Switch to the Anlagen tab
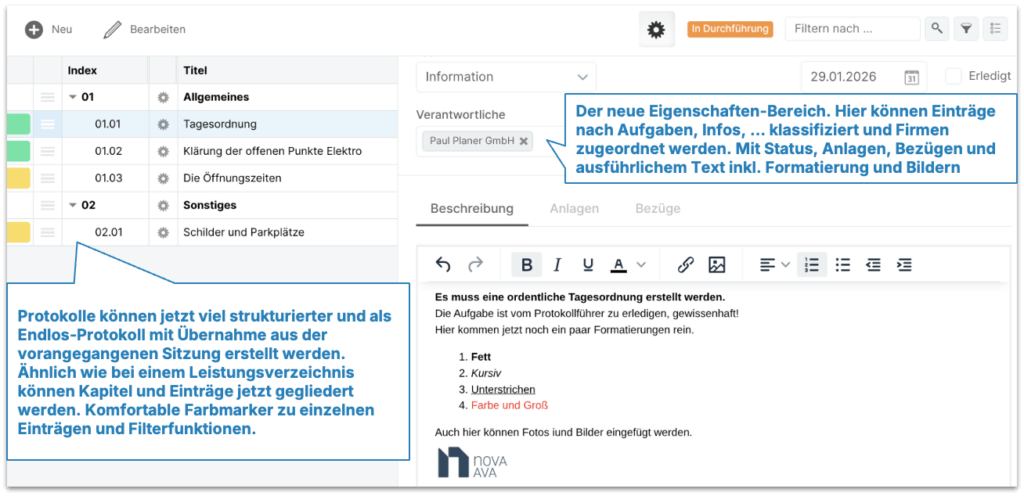 pos(574,209)
